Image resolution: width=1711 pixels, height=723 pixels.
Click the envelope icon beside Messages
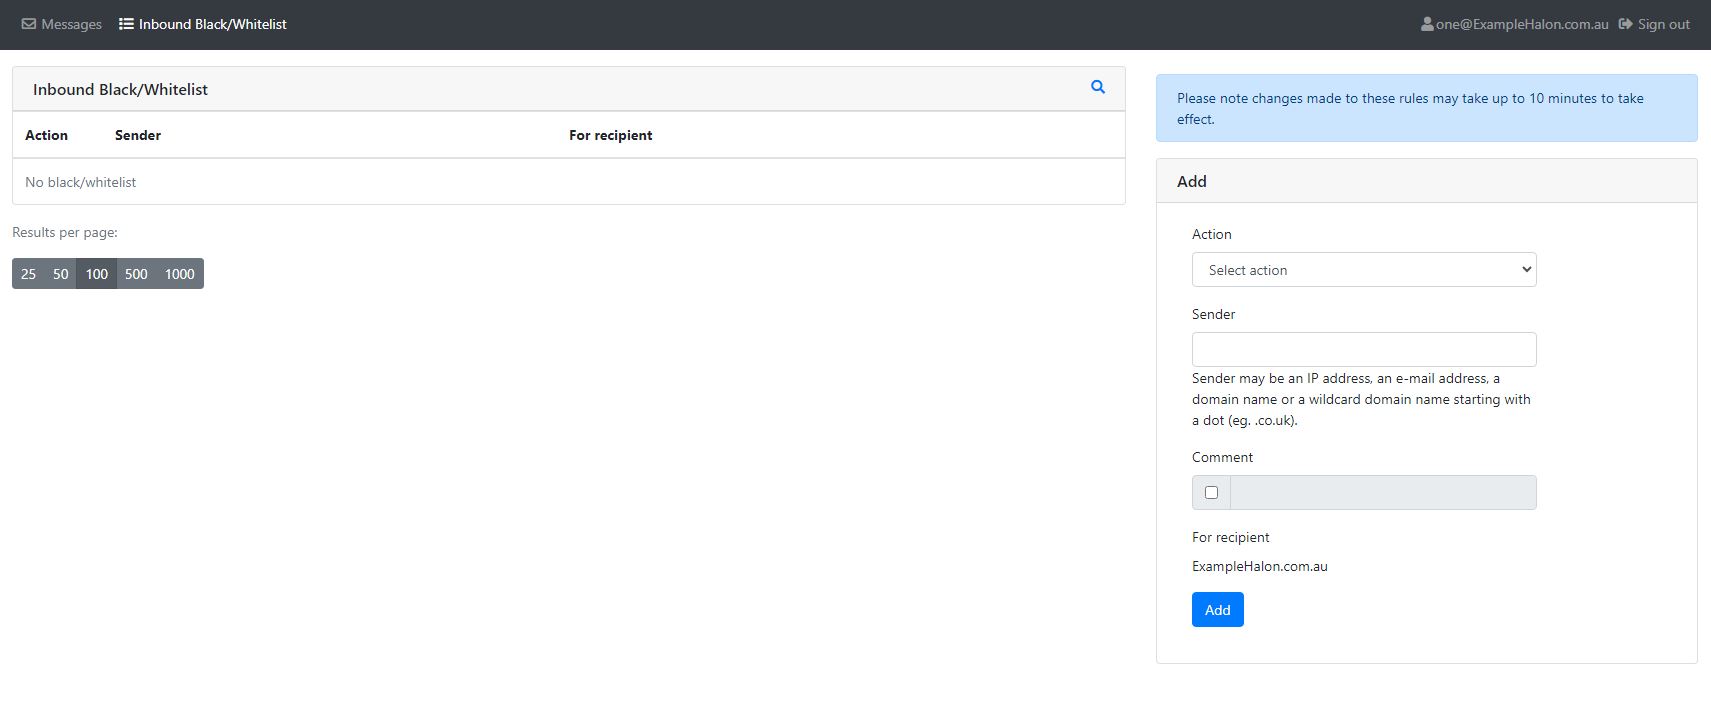click(x=29, y=24)
